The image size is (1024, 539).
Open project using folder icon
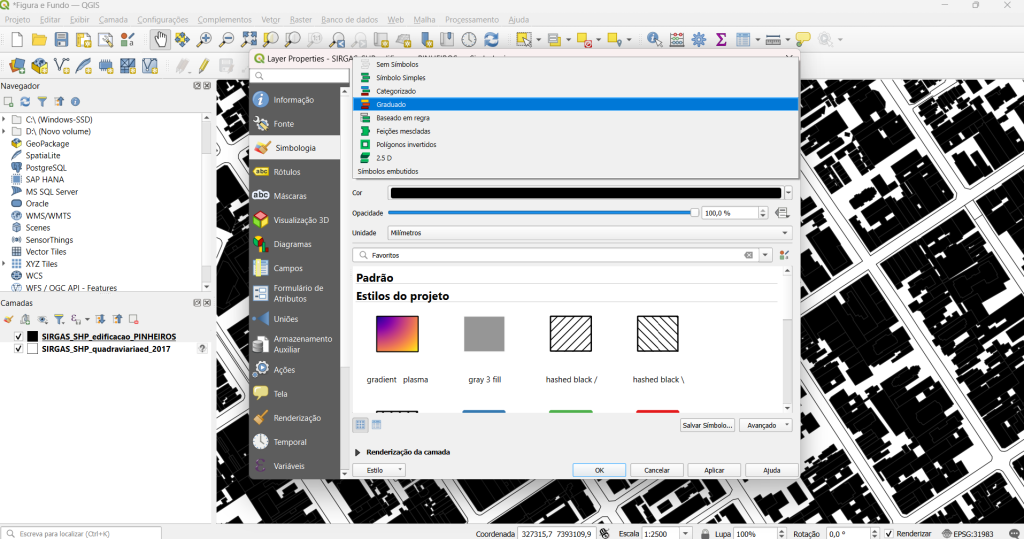pyautogui.click(x=39, y=40)
